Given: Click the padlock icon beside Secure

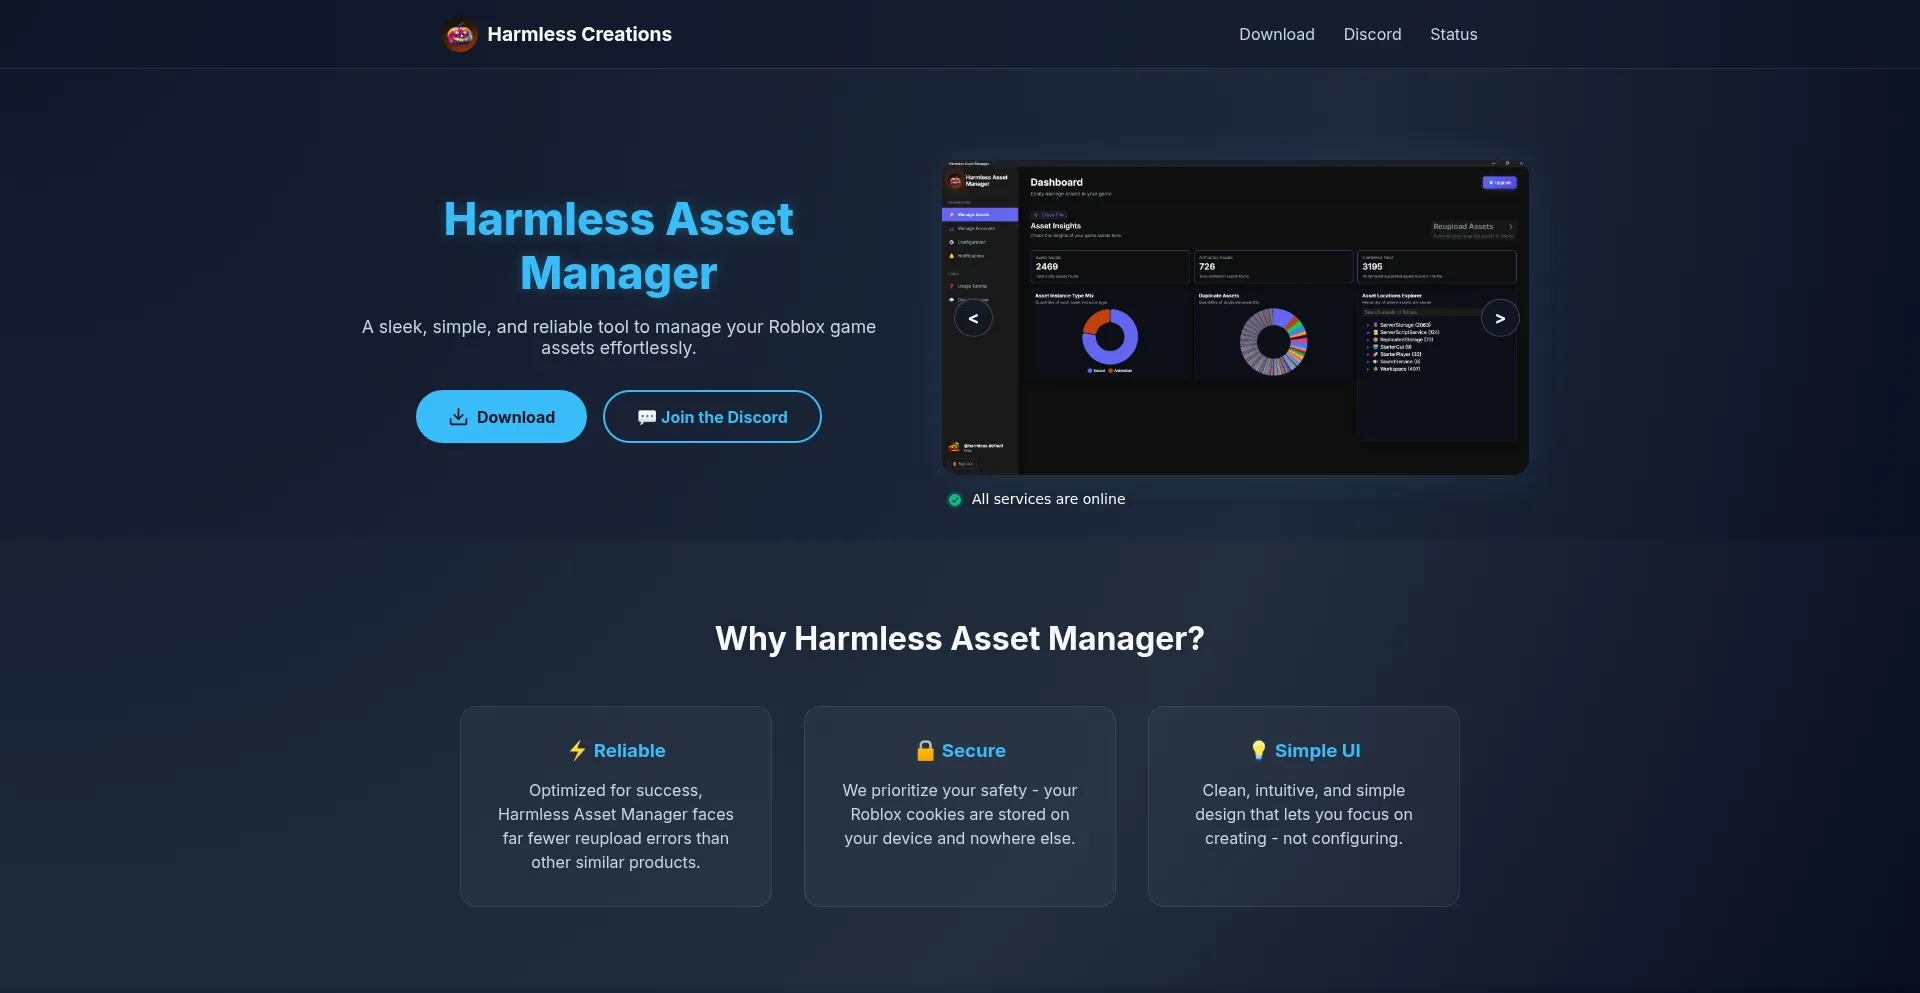Looking at the screenshot, I should (x=925, y=751).
